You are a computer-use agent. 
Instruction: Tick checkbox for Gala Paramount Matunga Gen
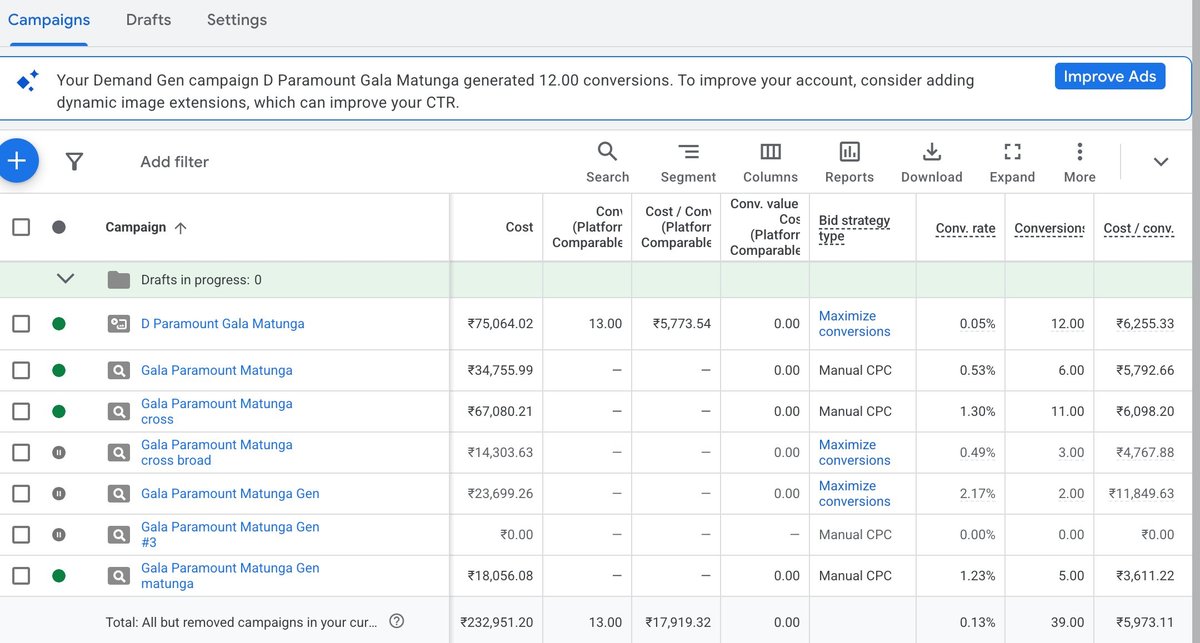(x=21, y=493)
